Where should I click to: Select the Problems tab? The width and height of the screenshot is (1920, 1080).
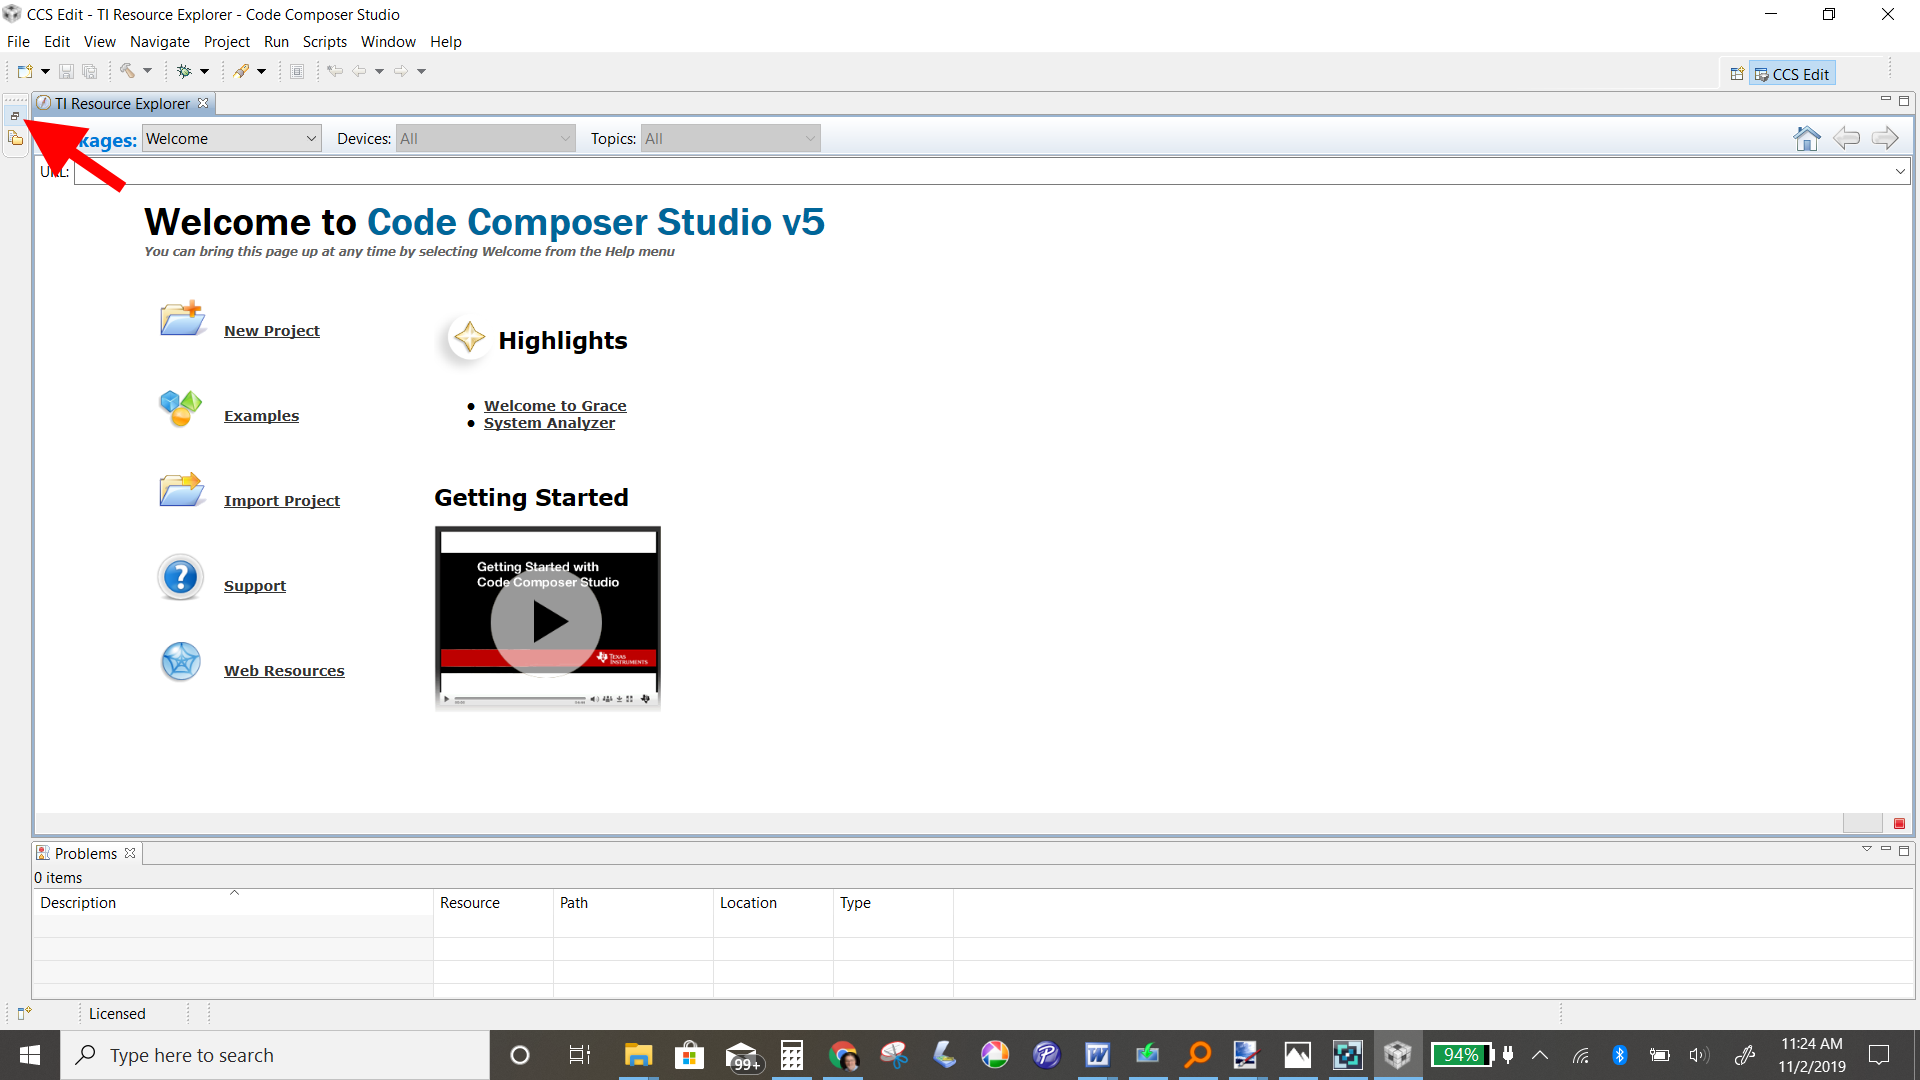86,854
